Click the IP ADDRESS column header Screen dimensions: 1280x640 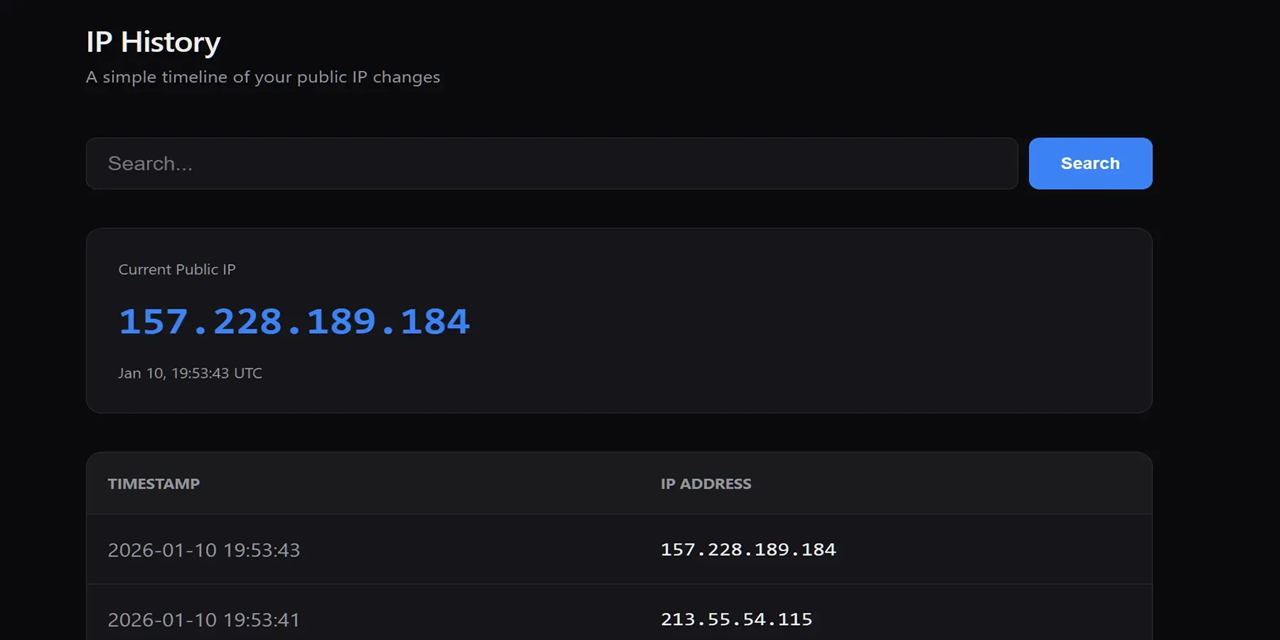point(706,484)
